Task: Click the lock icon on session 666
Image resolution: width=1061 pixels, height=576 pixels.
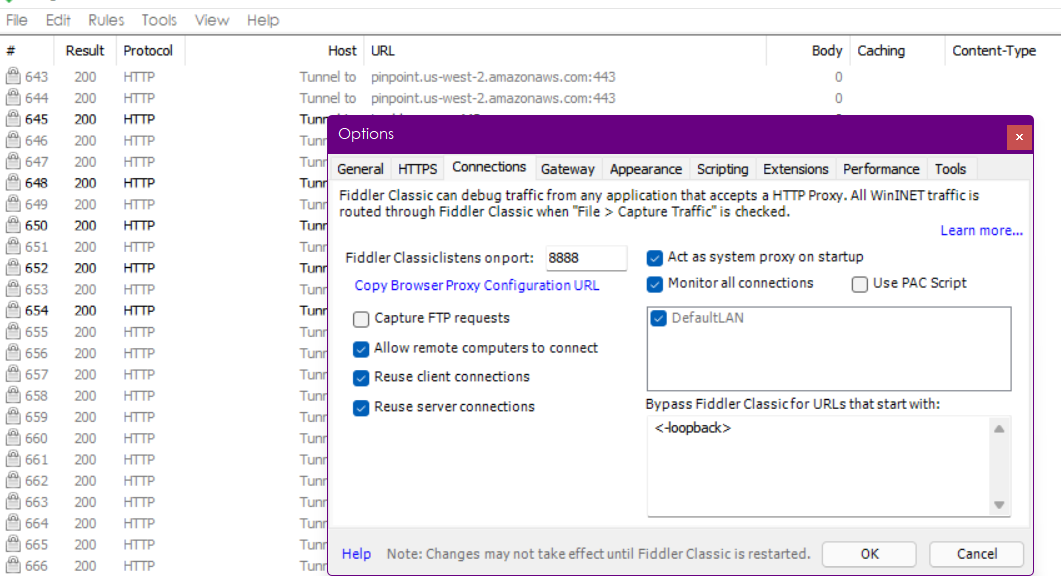Action: click(x=13, y=566)
